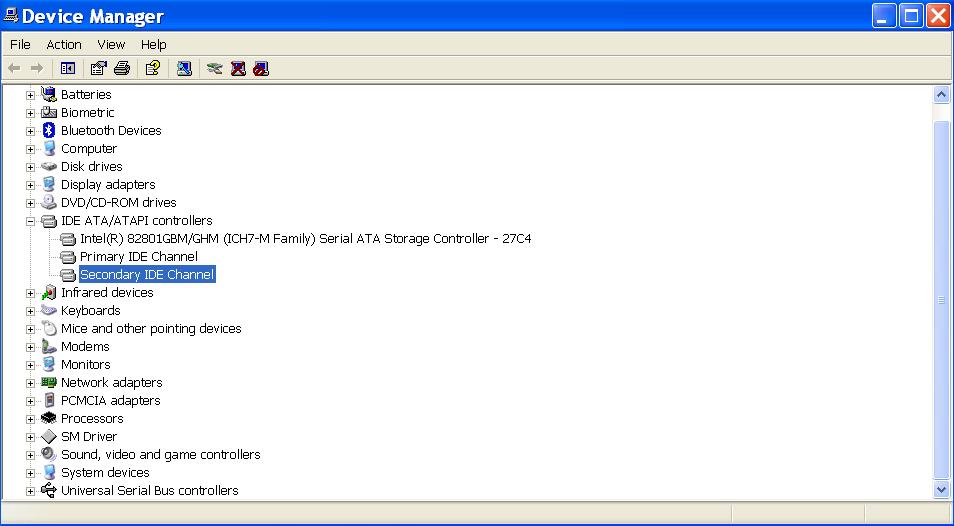Select the Computer label
Image resolution: width=954 pixels, height=526 pixels.
(x=89, y=148)
